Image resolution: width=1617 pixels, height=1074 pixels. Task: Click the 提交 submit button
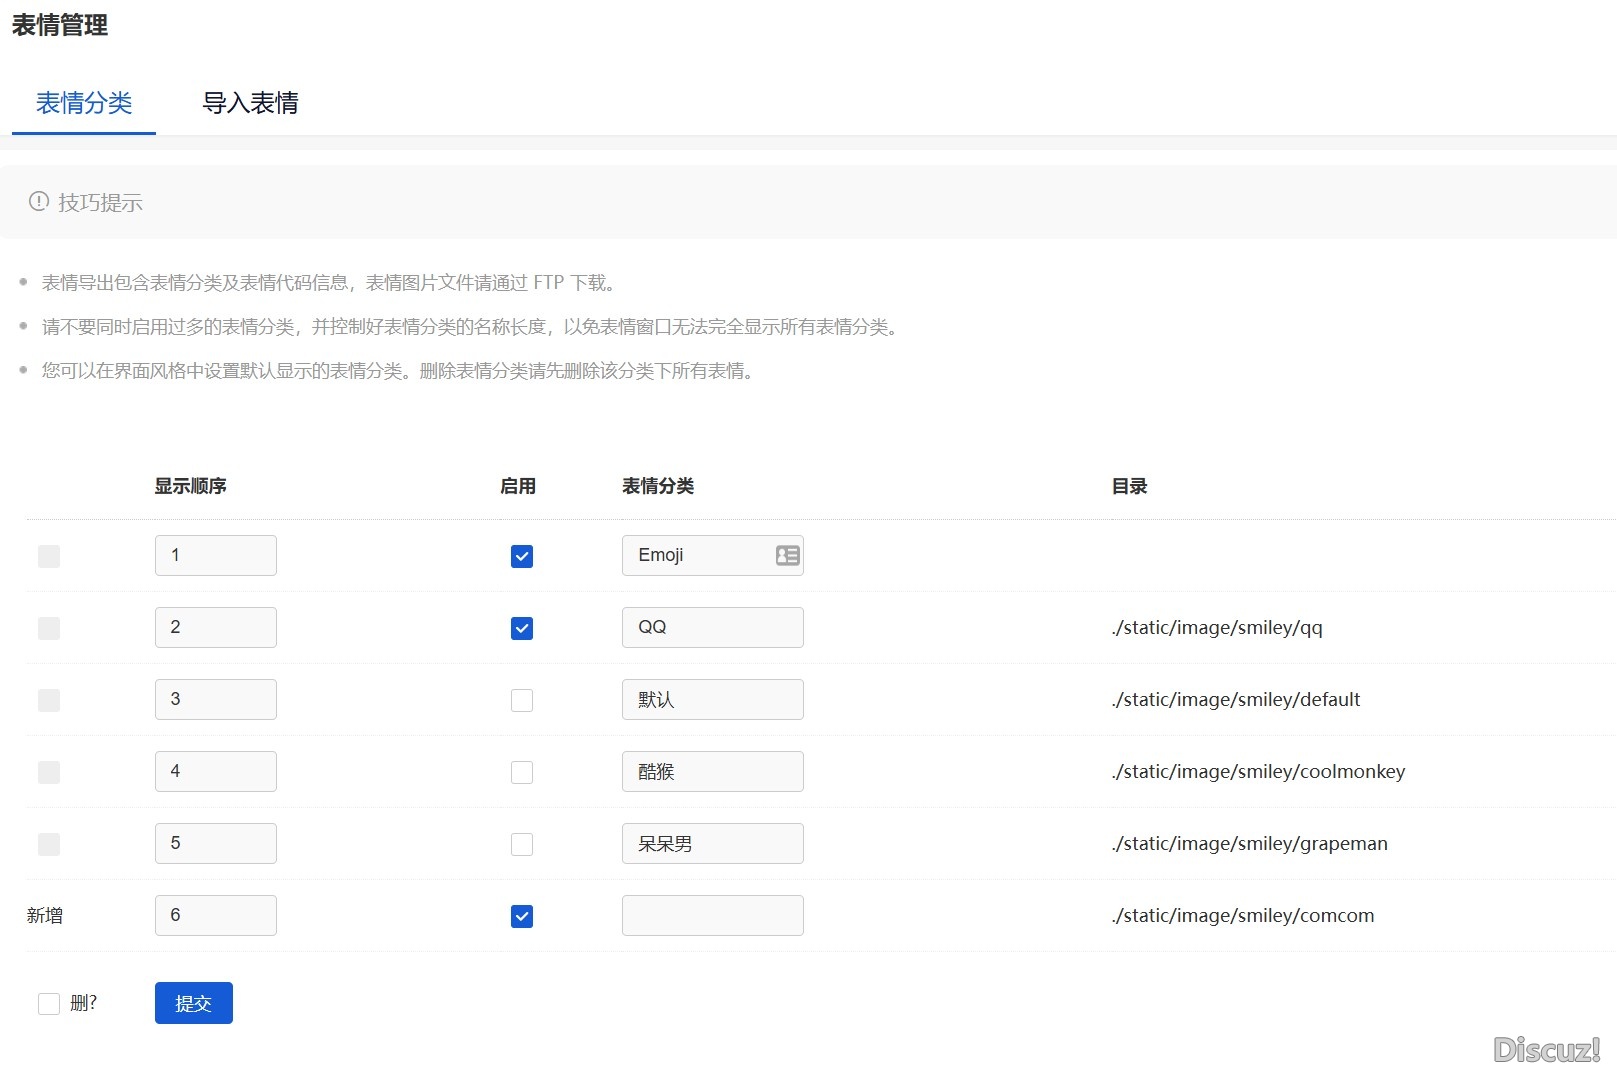[x=193, y=1002]
